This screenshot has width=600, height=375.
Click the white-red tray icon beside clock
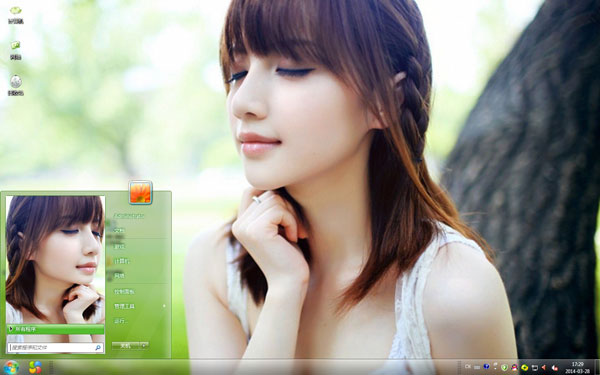[x=555, y=368]
